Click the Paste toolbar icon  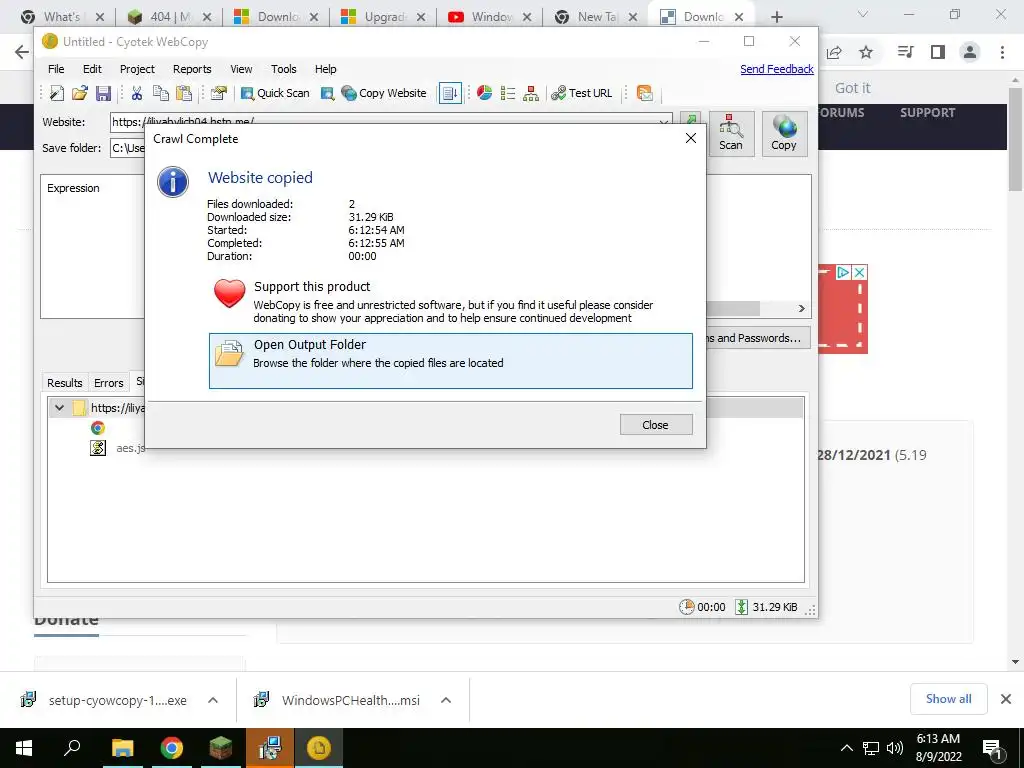(184, 93)
